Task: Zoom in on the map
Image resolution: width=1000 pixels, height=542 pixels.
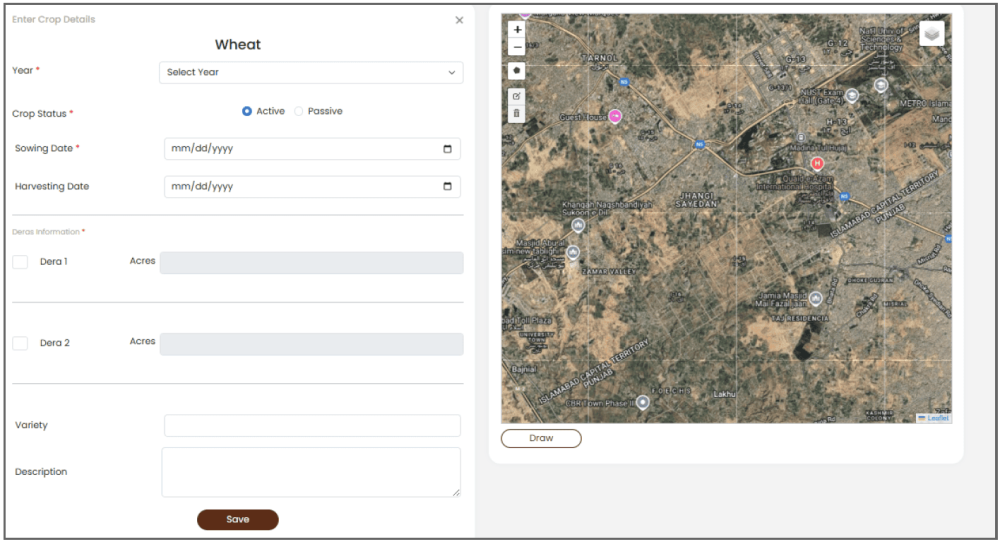Action: 517,29
